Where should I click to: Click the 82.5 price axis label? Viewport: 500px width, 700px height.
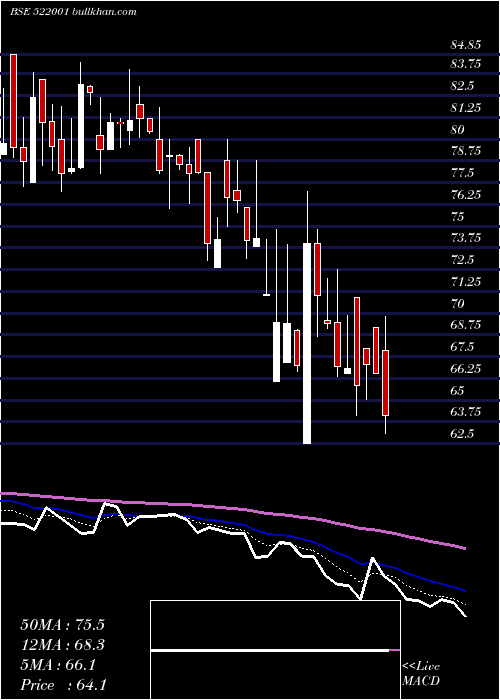[x=462, y=86]
